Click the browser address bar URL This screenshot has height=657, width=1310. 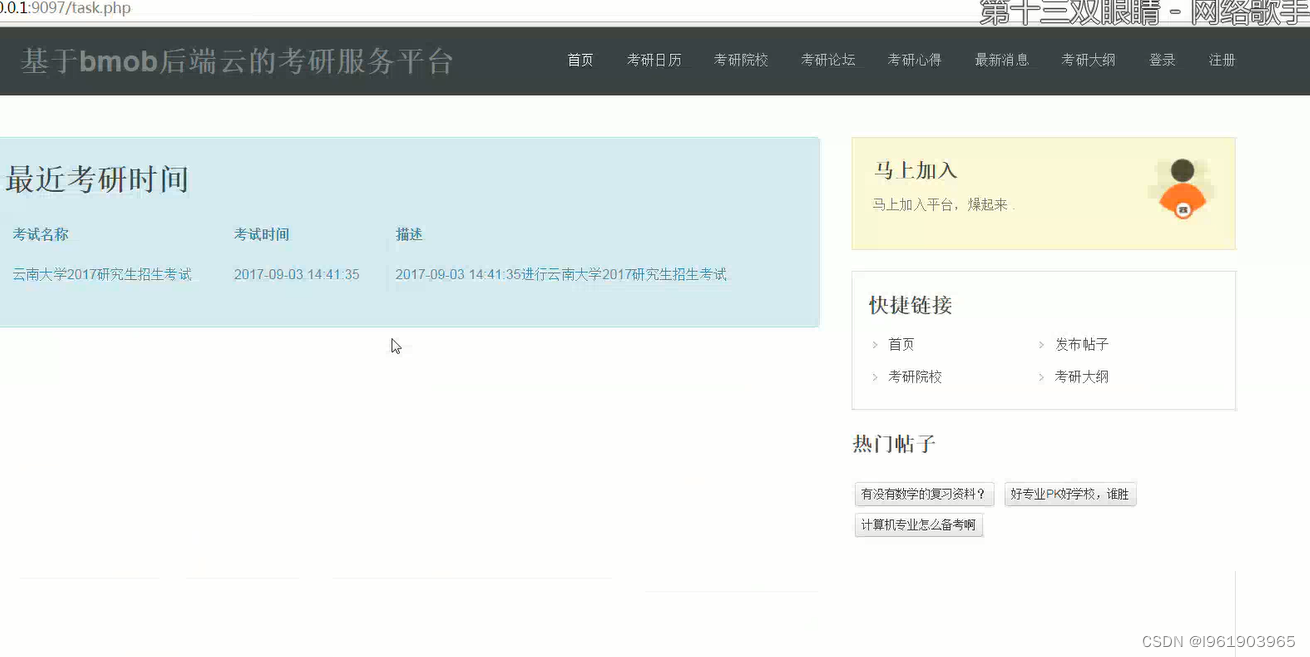[65, 8]
